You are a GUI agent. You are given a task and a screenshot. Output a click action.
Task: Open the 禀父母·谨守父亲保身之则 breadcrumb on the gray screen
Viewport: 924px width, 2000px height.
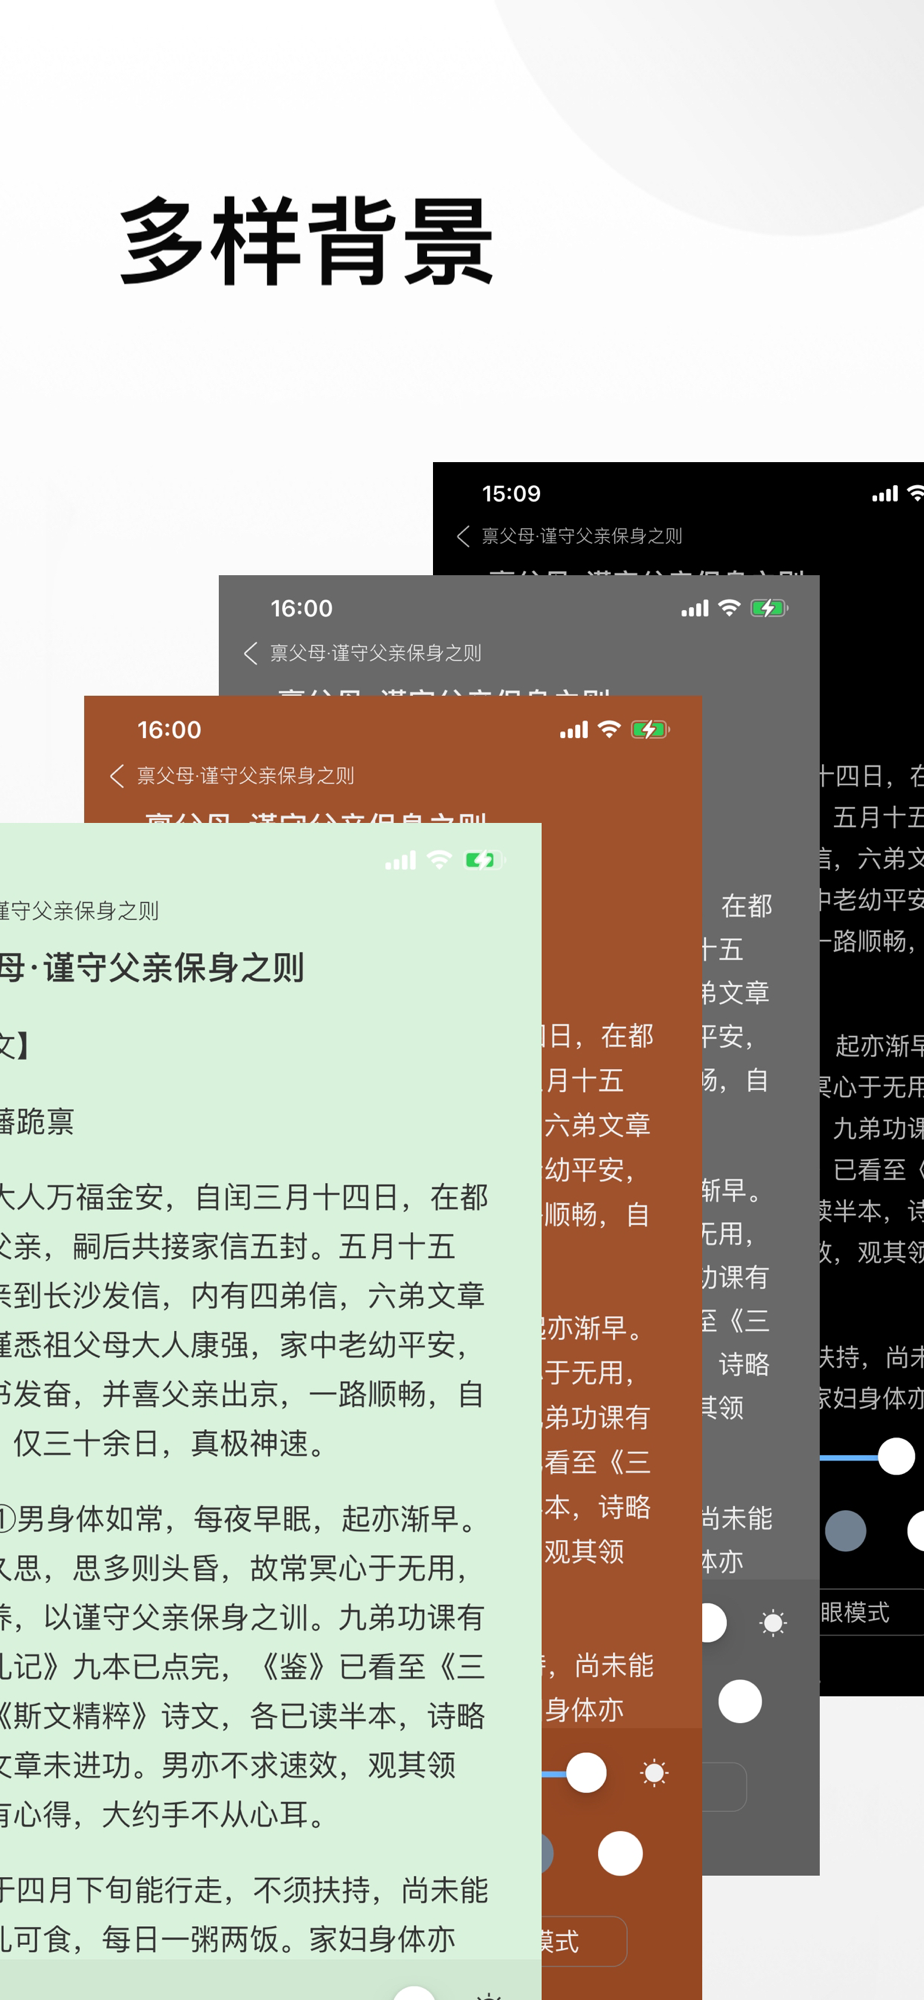click(376, 653)
